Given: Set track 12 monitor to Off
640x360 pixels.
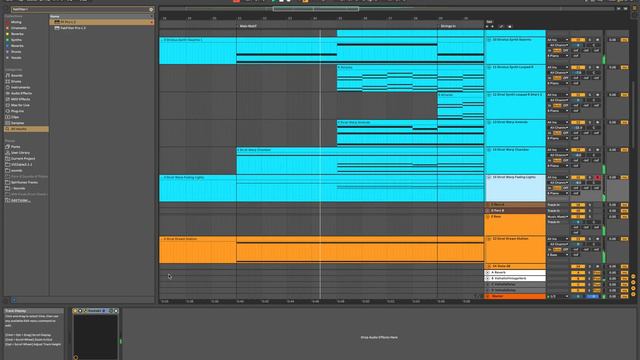Looking at the screenshot, I should coord(565,105).
